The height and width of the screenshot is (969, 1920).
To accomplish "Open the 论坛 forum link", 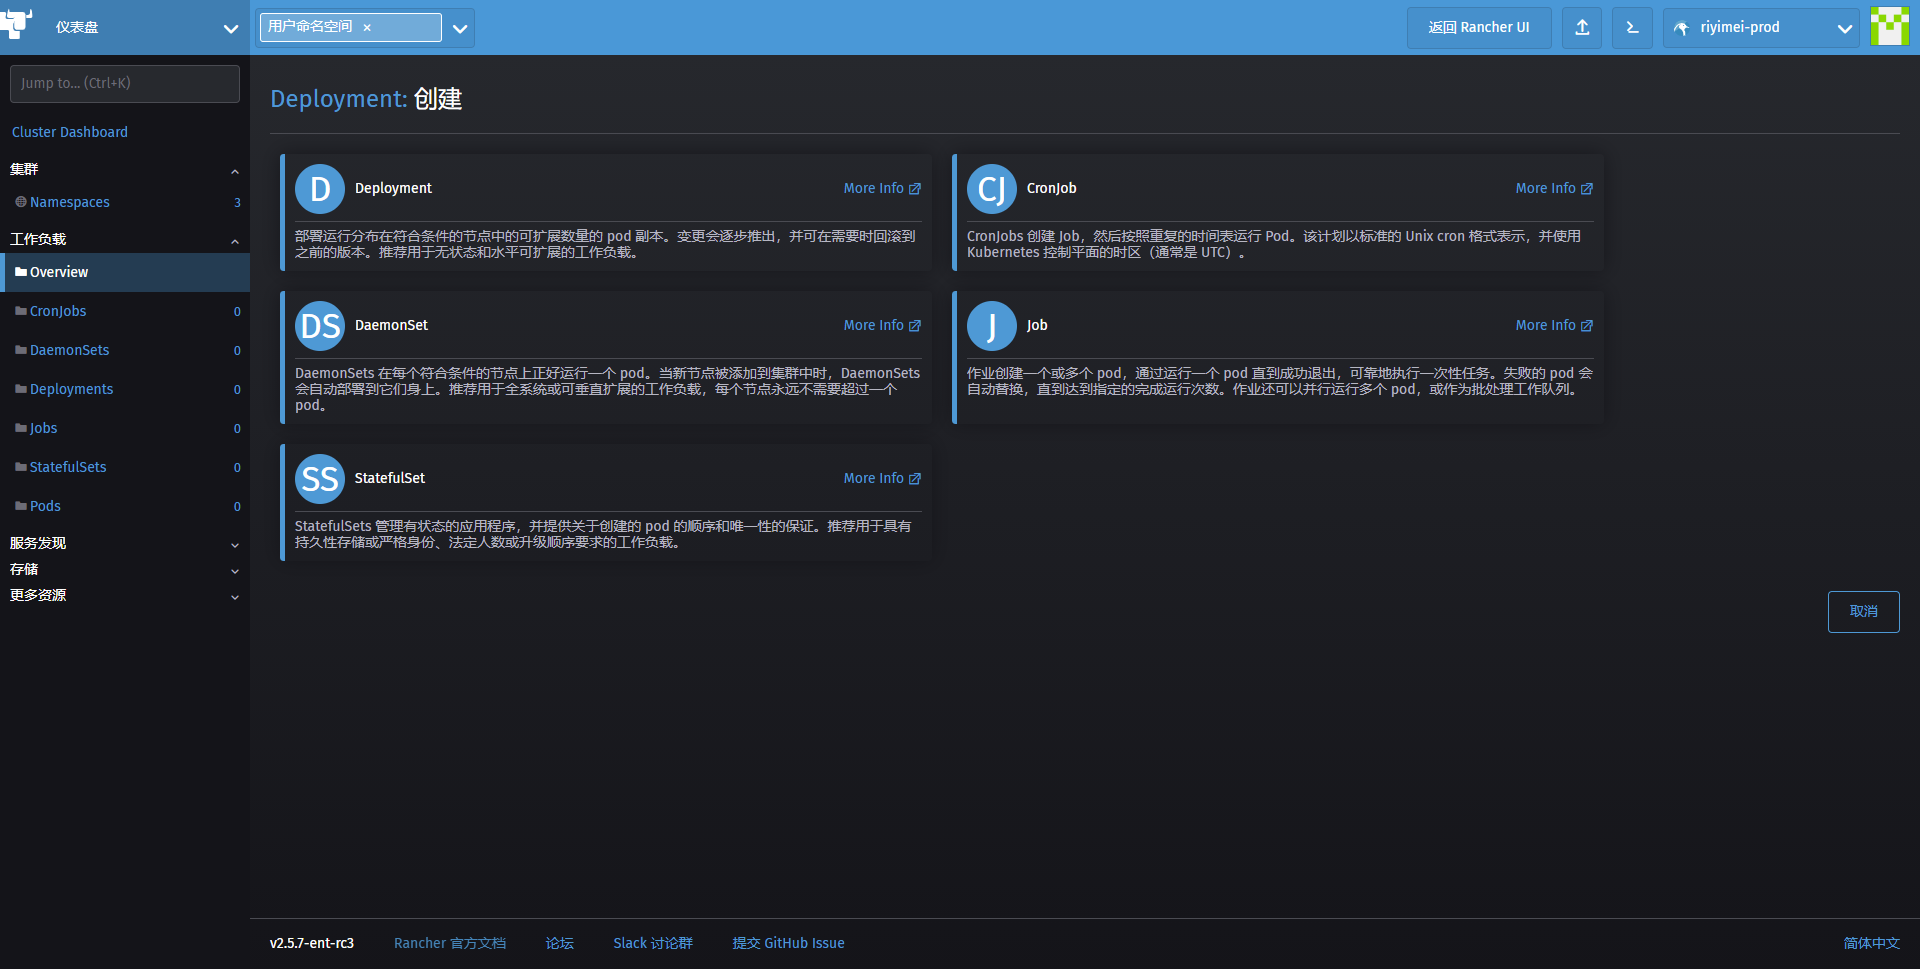I will (560, 943).
